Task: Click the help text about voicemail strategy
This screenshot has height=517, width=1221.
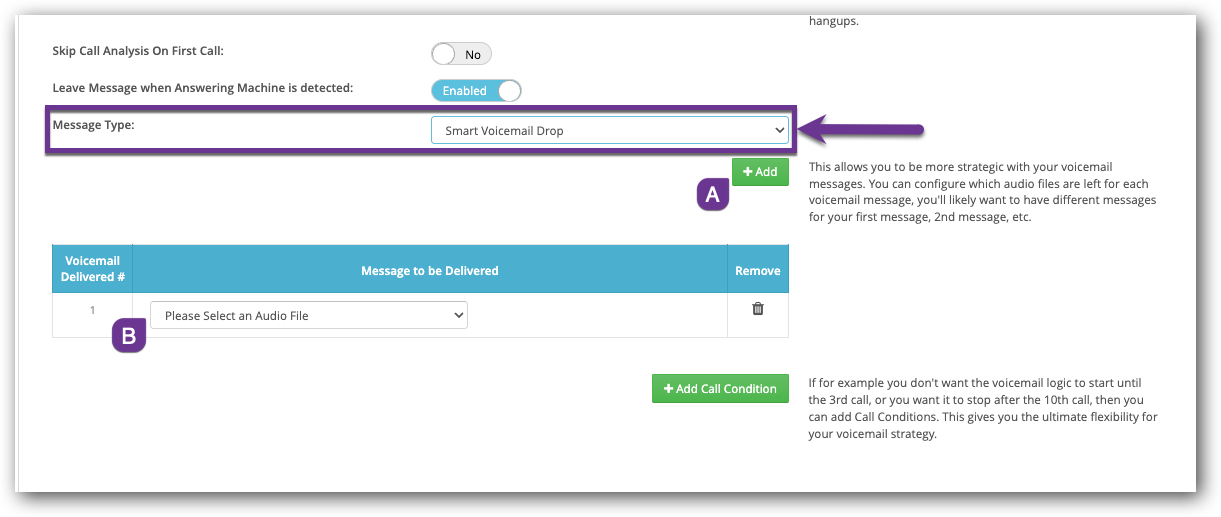Action: click(x=982, y=192)
